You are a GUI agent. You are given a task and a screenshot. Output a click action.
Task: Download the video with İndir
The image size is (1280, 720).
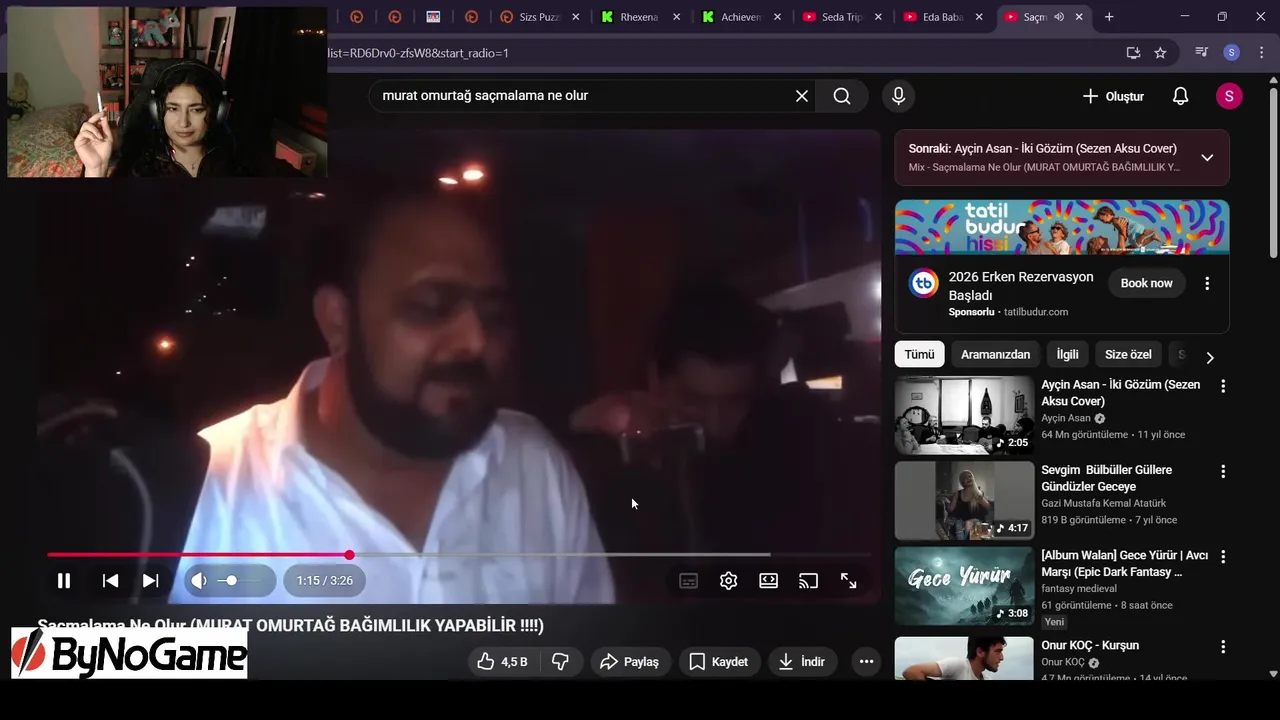(x=801, y=662)
